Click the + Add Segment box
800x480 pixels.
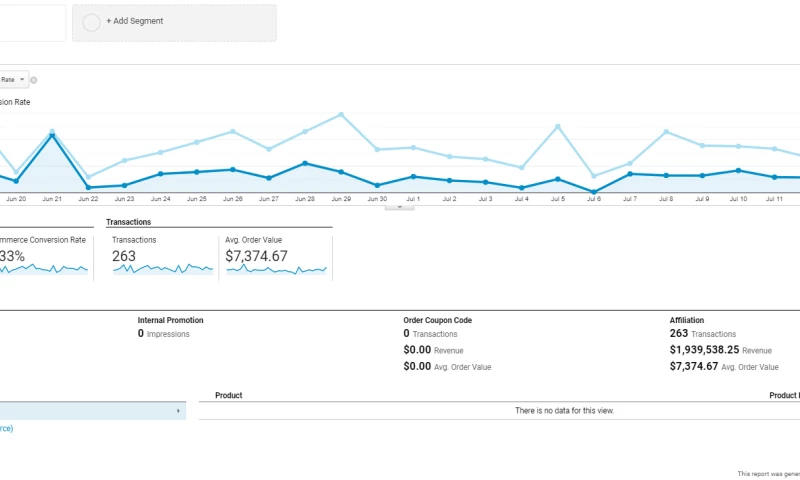point(174,22)
